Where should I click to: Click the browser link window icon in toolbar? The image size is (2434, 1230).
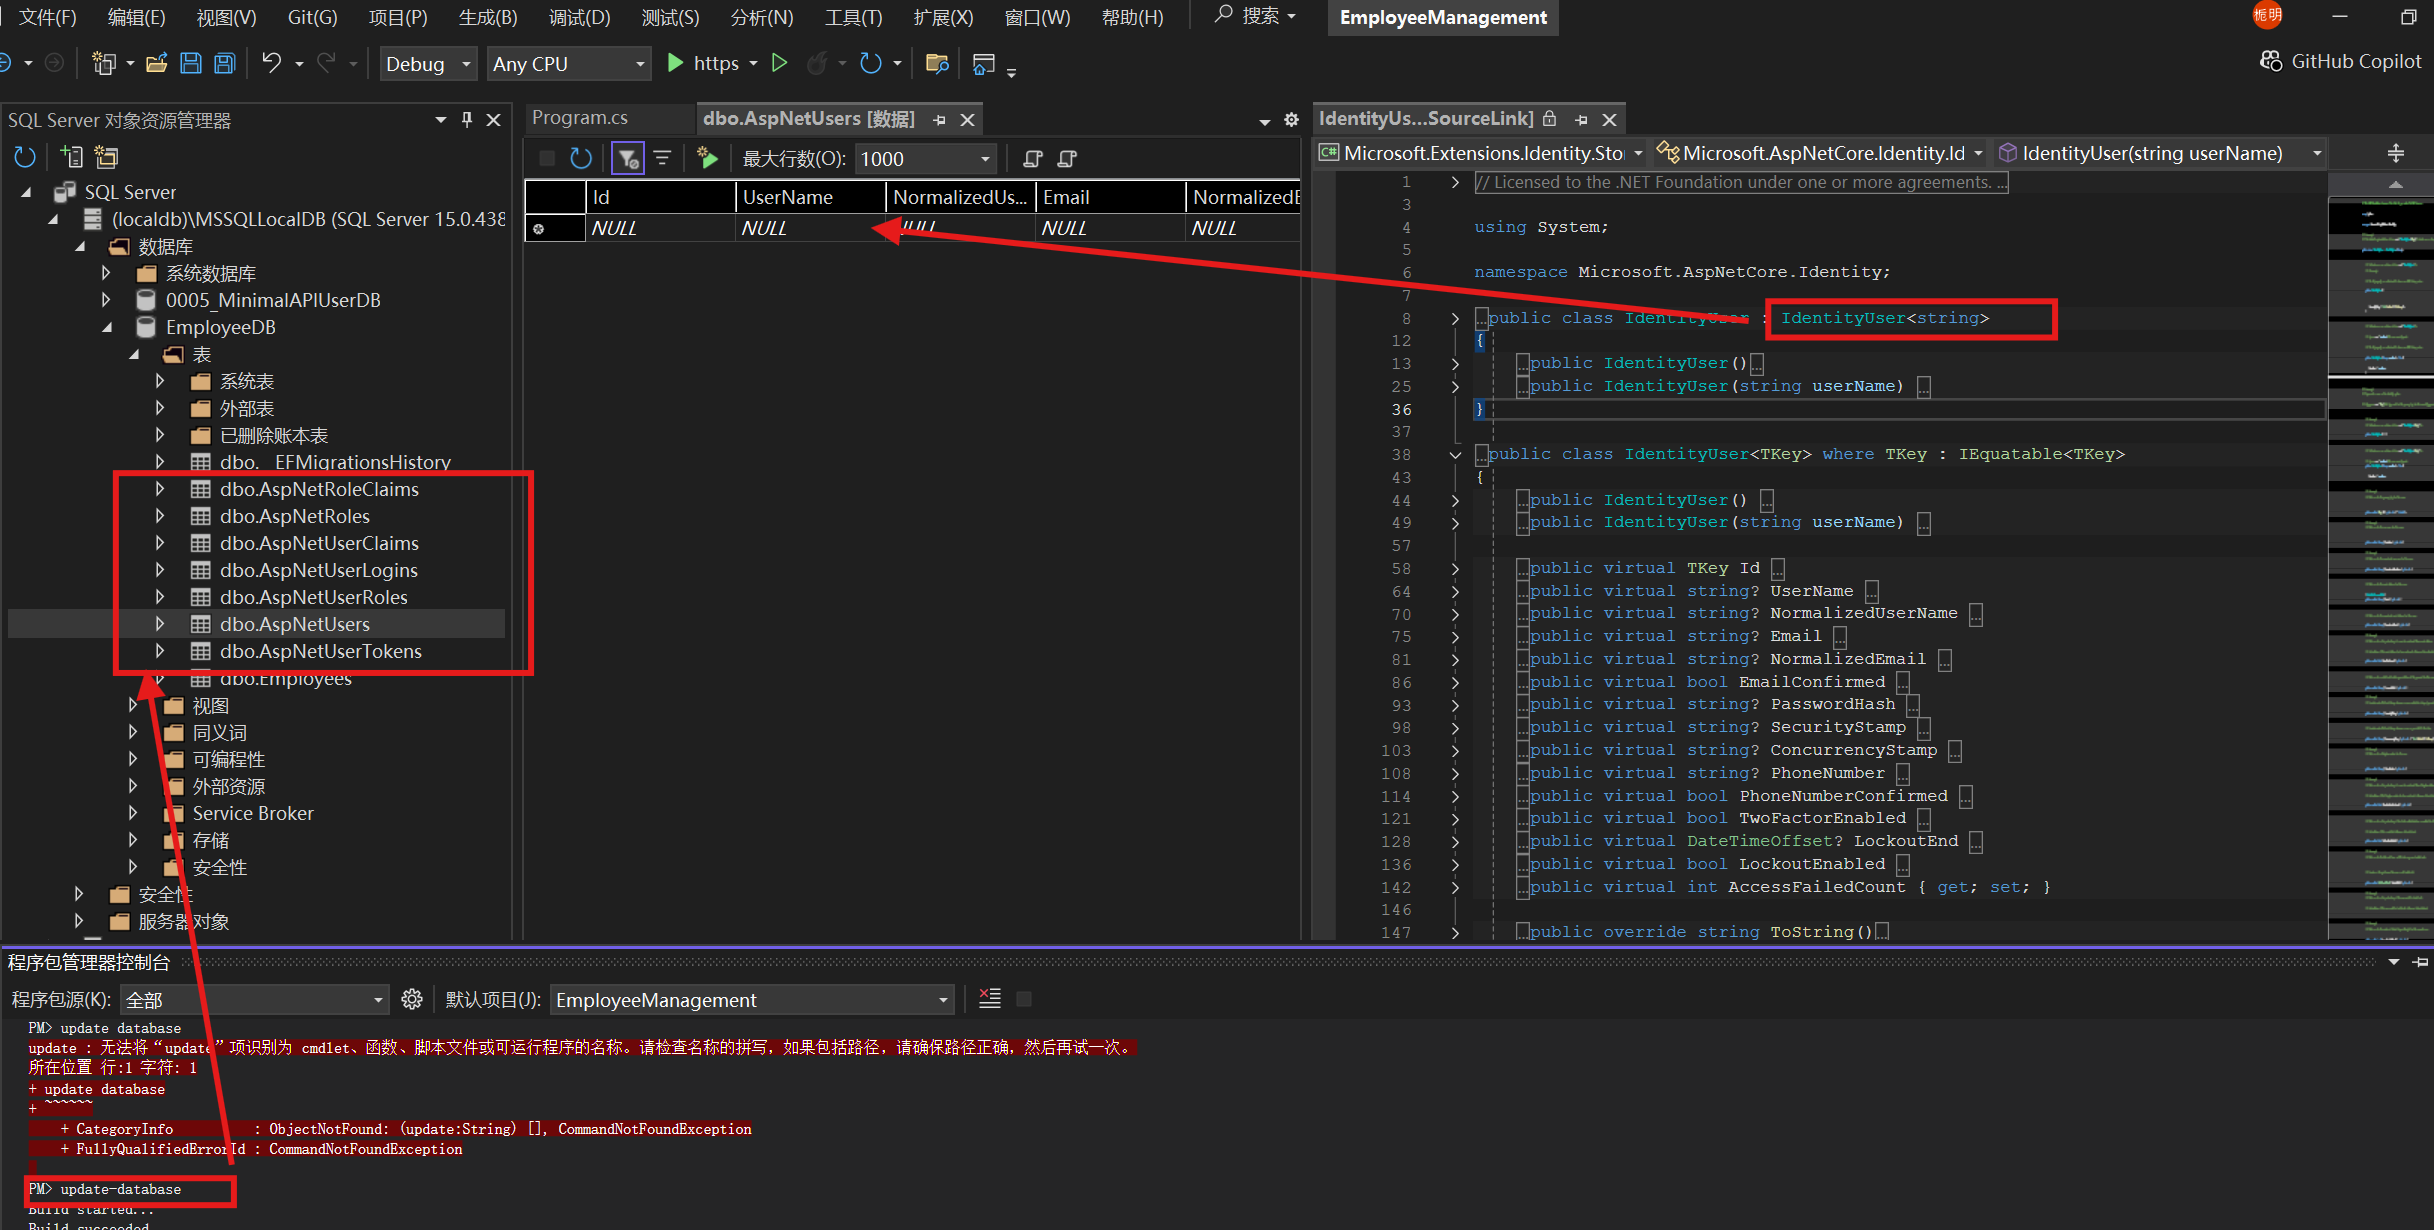(x=984, y=64)
